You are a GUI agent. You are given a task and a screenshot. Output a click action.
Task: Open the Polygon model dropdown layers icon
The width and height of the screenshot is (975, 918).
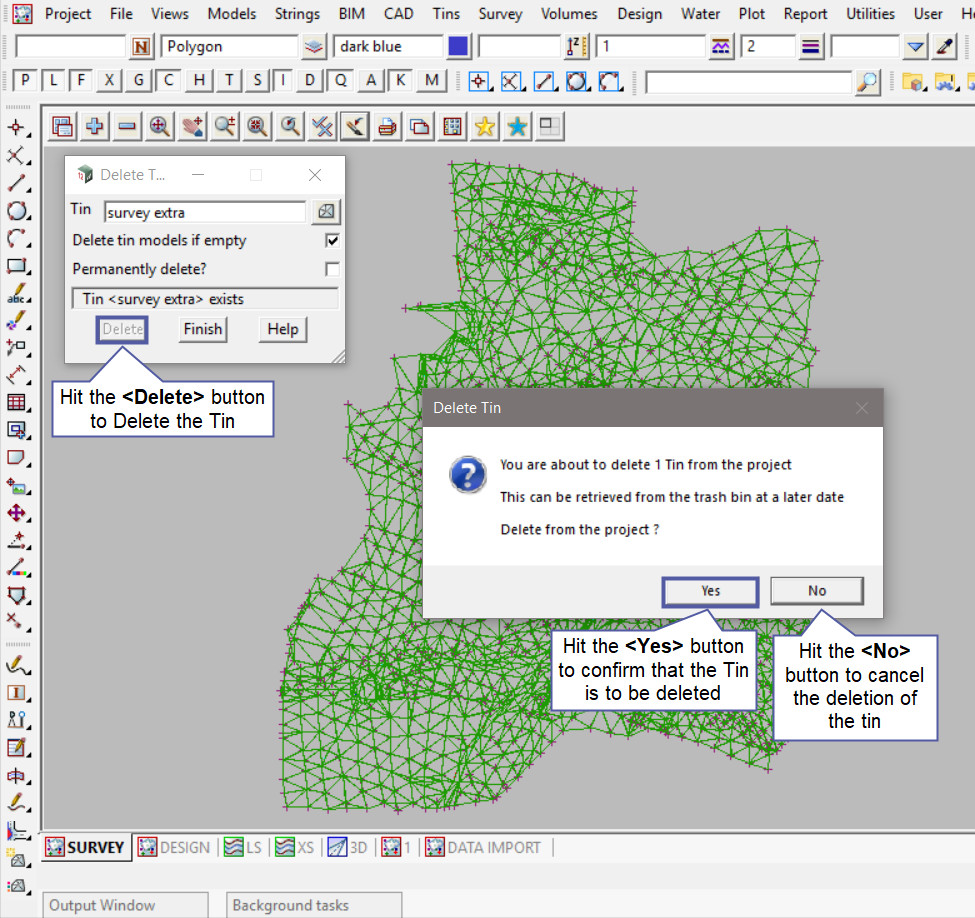pyautogui.click(x=314, y=47)
